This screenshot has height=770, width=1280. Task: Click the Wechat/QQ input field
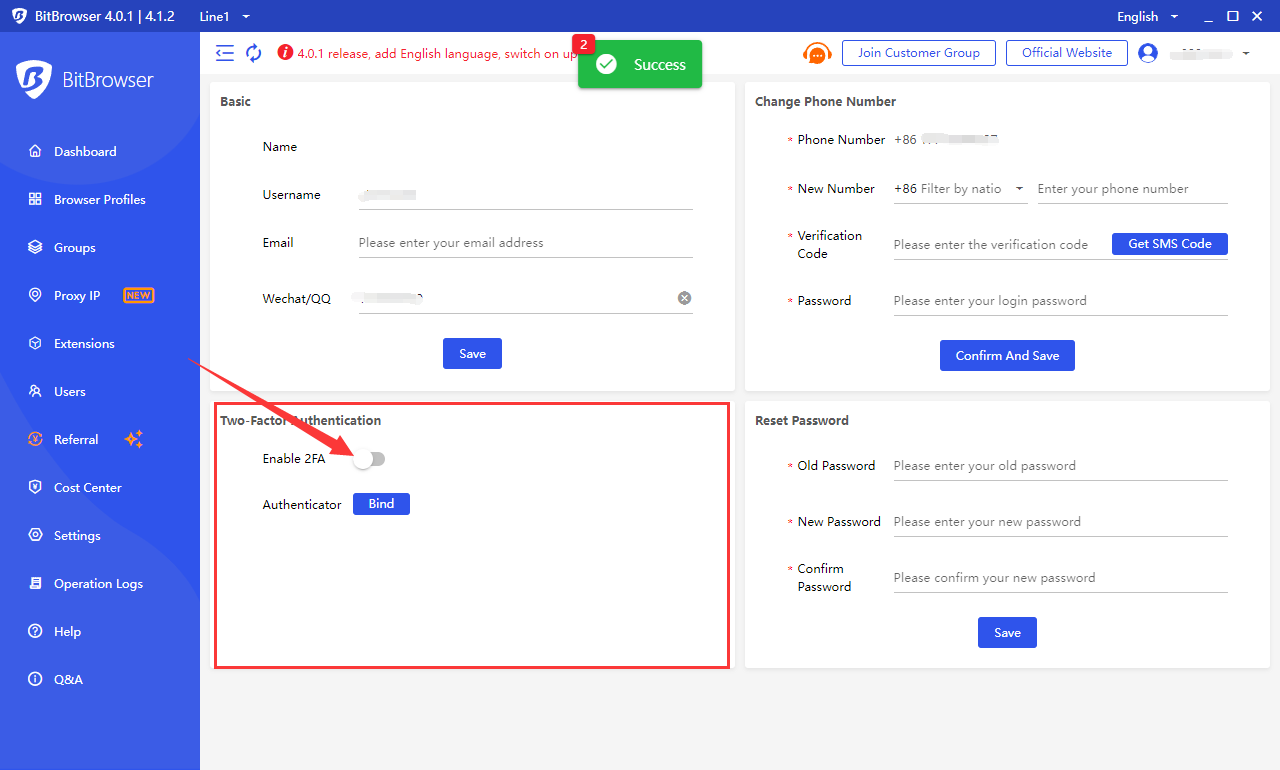(x=525, y=298)
